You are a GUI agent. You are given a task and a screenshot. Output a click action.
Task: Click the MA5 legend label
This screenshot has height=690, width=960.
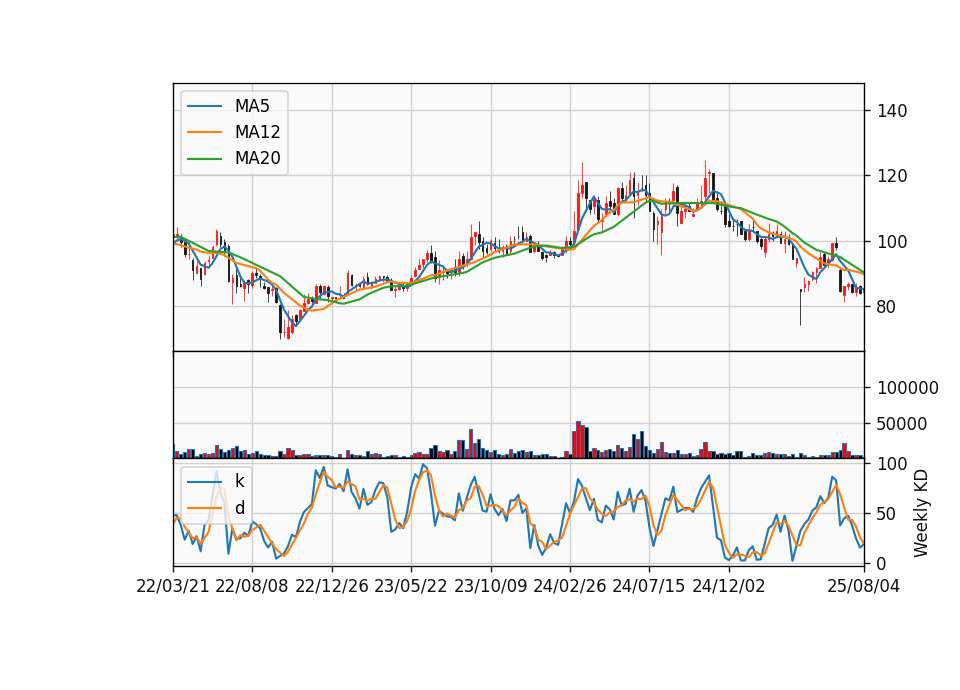tap(252, 106)
